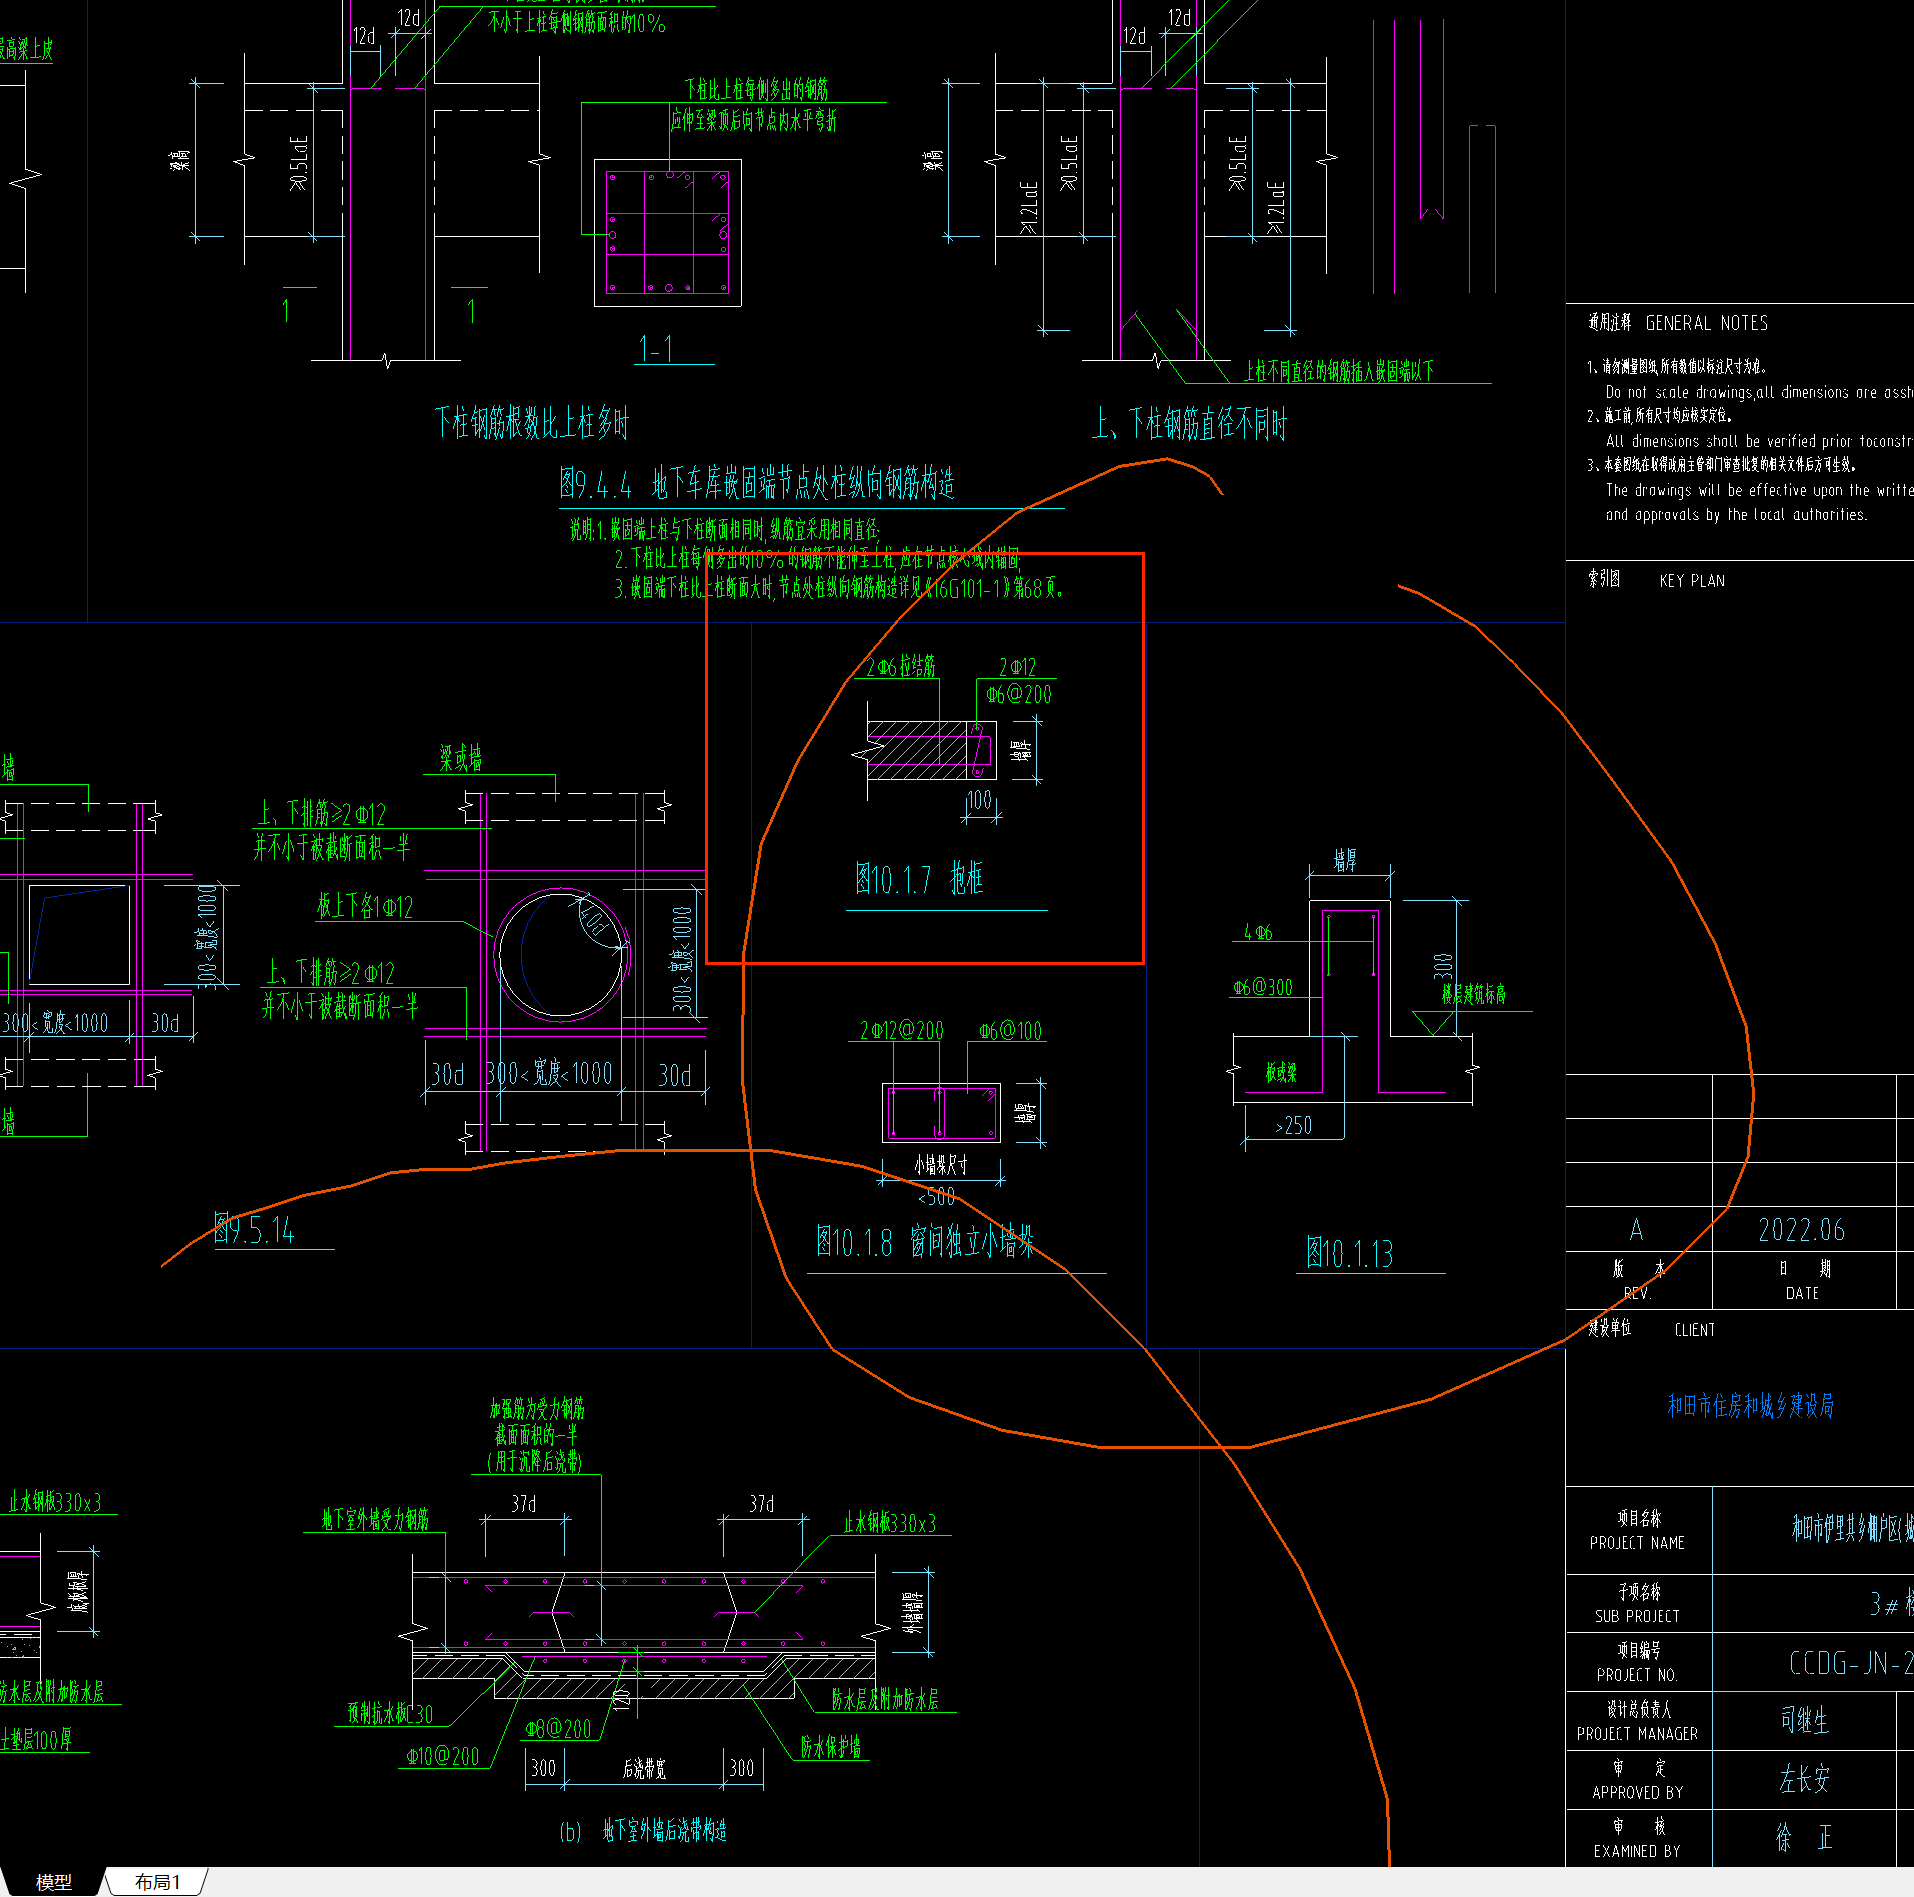Select the EXAMINED BY label
The height and width of the screenshot is (1897, 1914).
pos(1637,1852)
